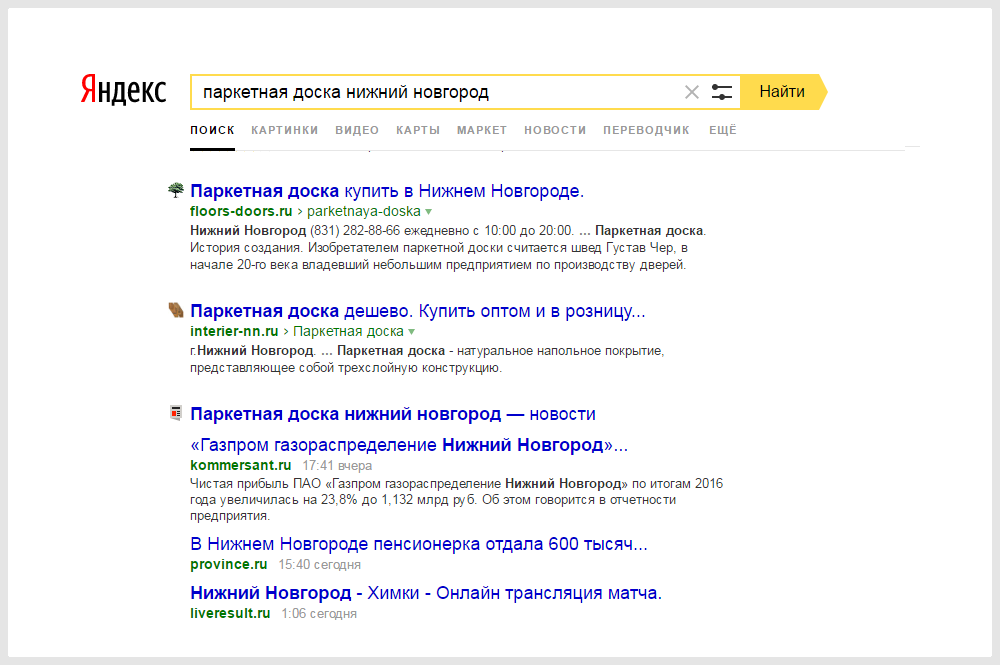Click snippet 'Чистая прибыль ПАО «Газпром'
The width and height of the screenshot is (1000, 665).
point(286,484)
